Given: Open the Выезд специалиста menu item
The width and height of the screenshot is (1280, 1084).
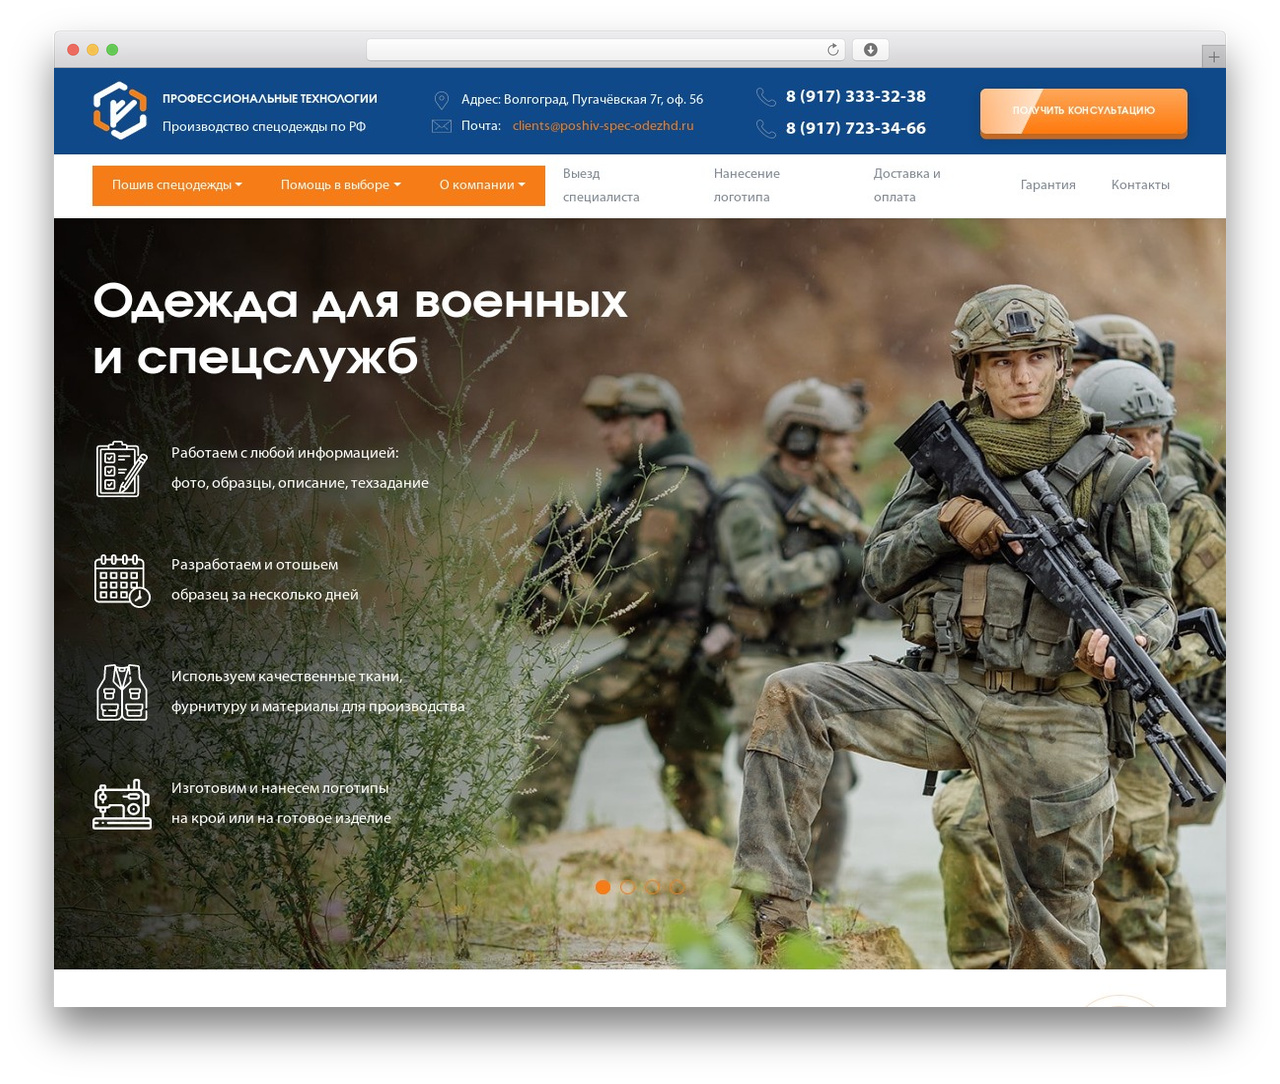Looking at the screenshot, I should [601, 185].
